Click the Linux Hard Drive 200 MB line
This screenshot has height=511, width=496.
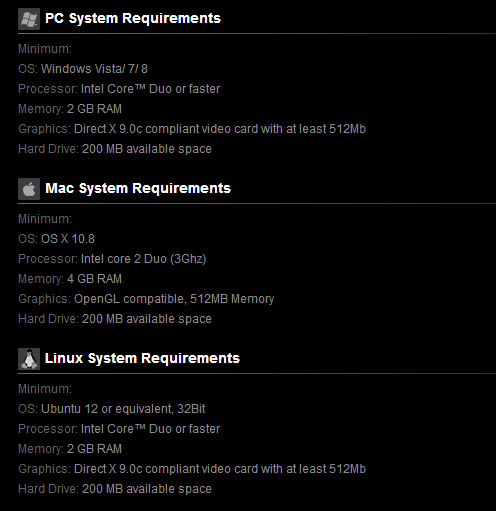[115, 489]
